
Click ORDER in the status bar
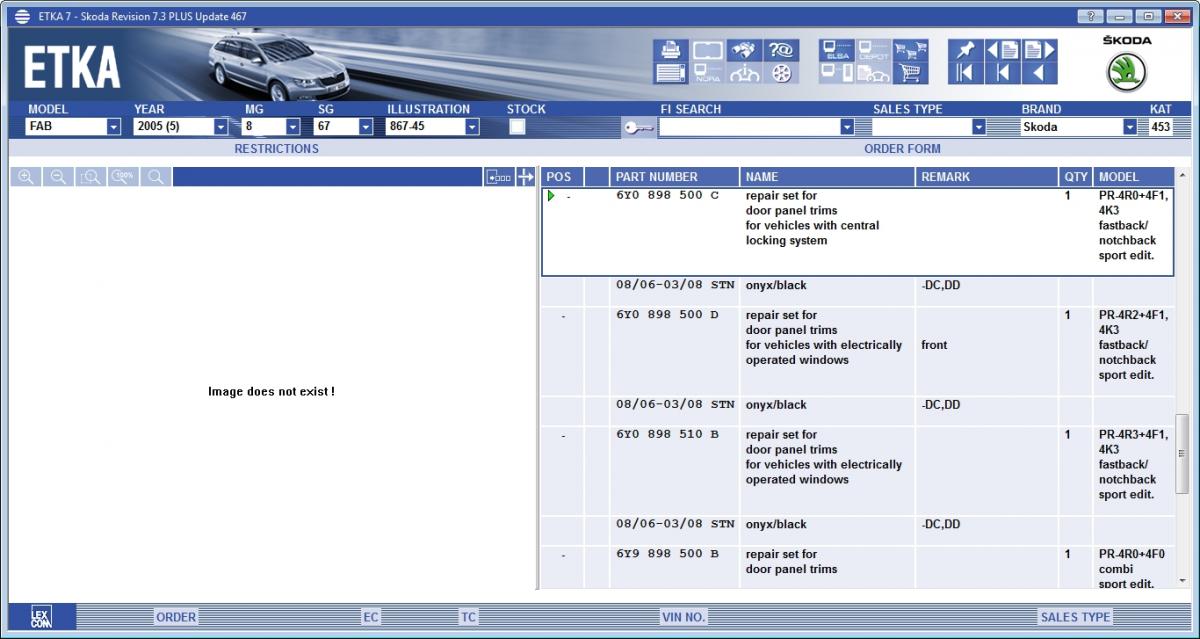click(176, 617)
